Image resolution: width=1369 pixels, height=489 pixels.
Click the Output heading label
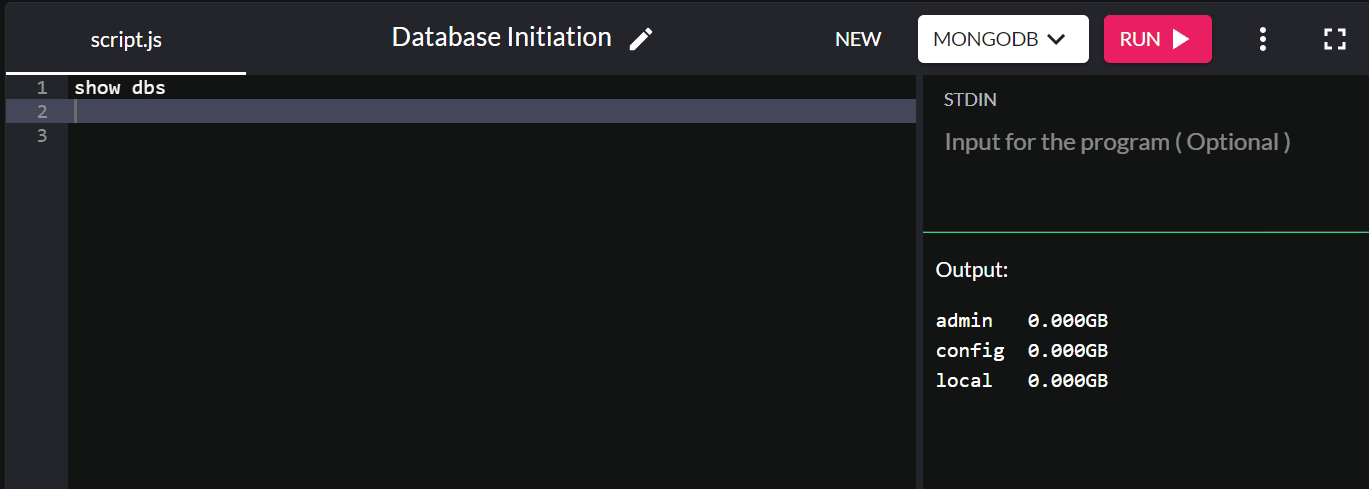(971, 270)
